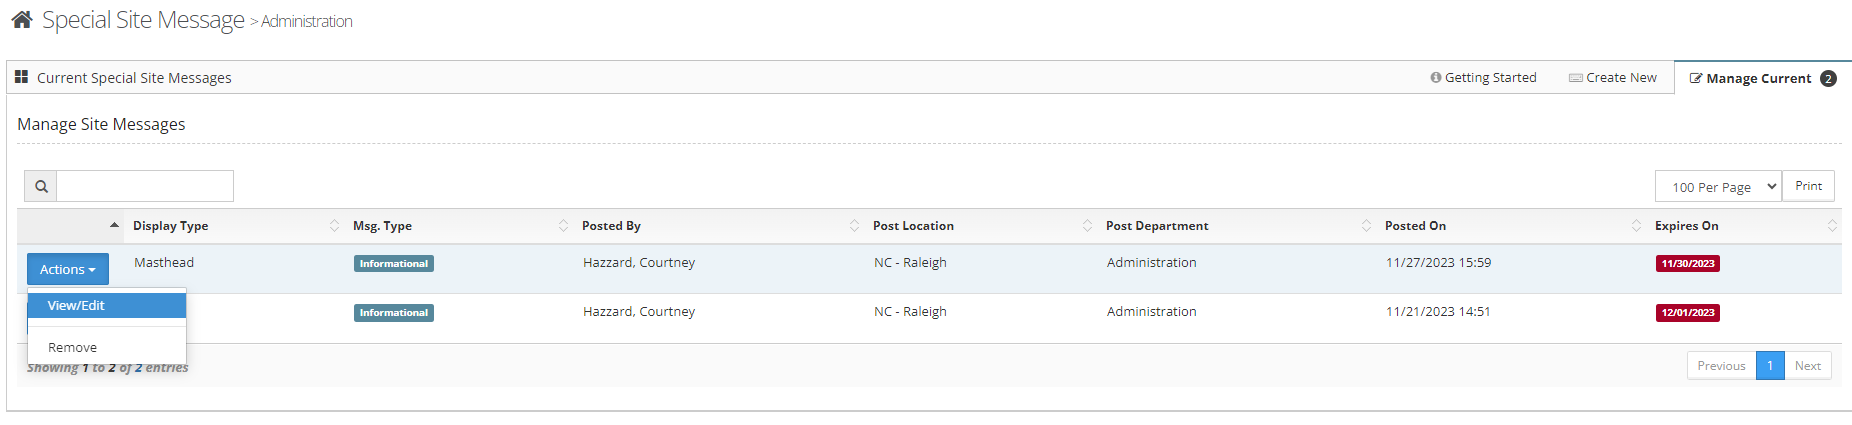The height and width of the screenshot is (425, 1852).
Task: Sort by Expires On column arrows
Action: coord(1831,226)
